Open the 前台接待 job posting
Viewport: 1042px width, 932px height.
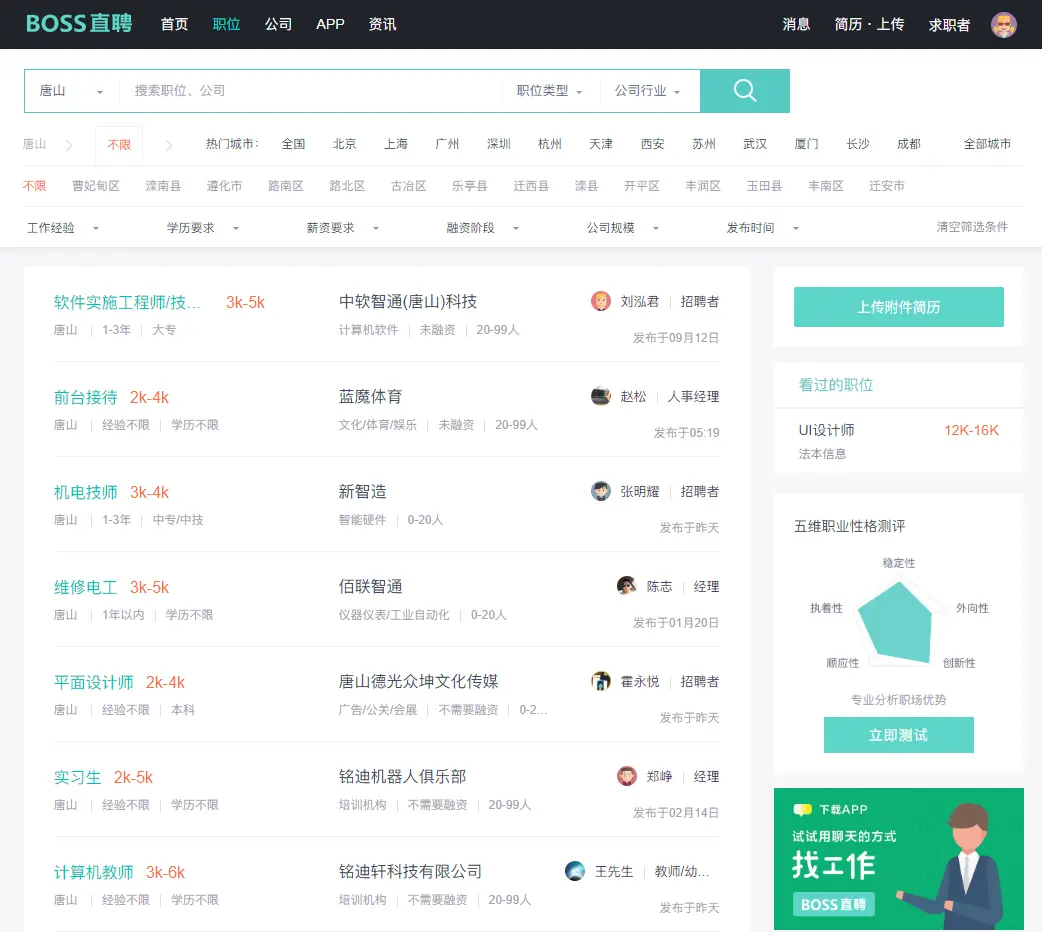pos(85,398)
